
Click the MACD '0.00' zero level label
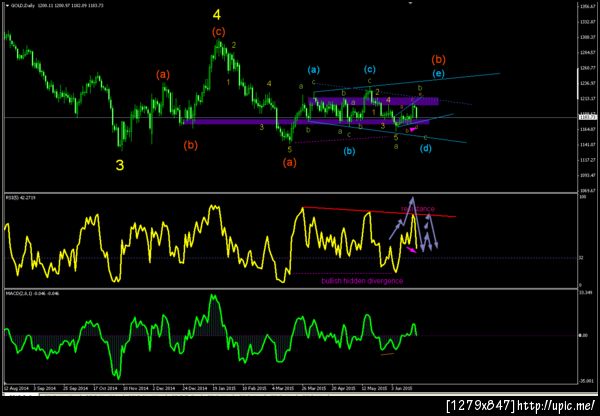point(581,335)
